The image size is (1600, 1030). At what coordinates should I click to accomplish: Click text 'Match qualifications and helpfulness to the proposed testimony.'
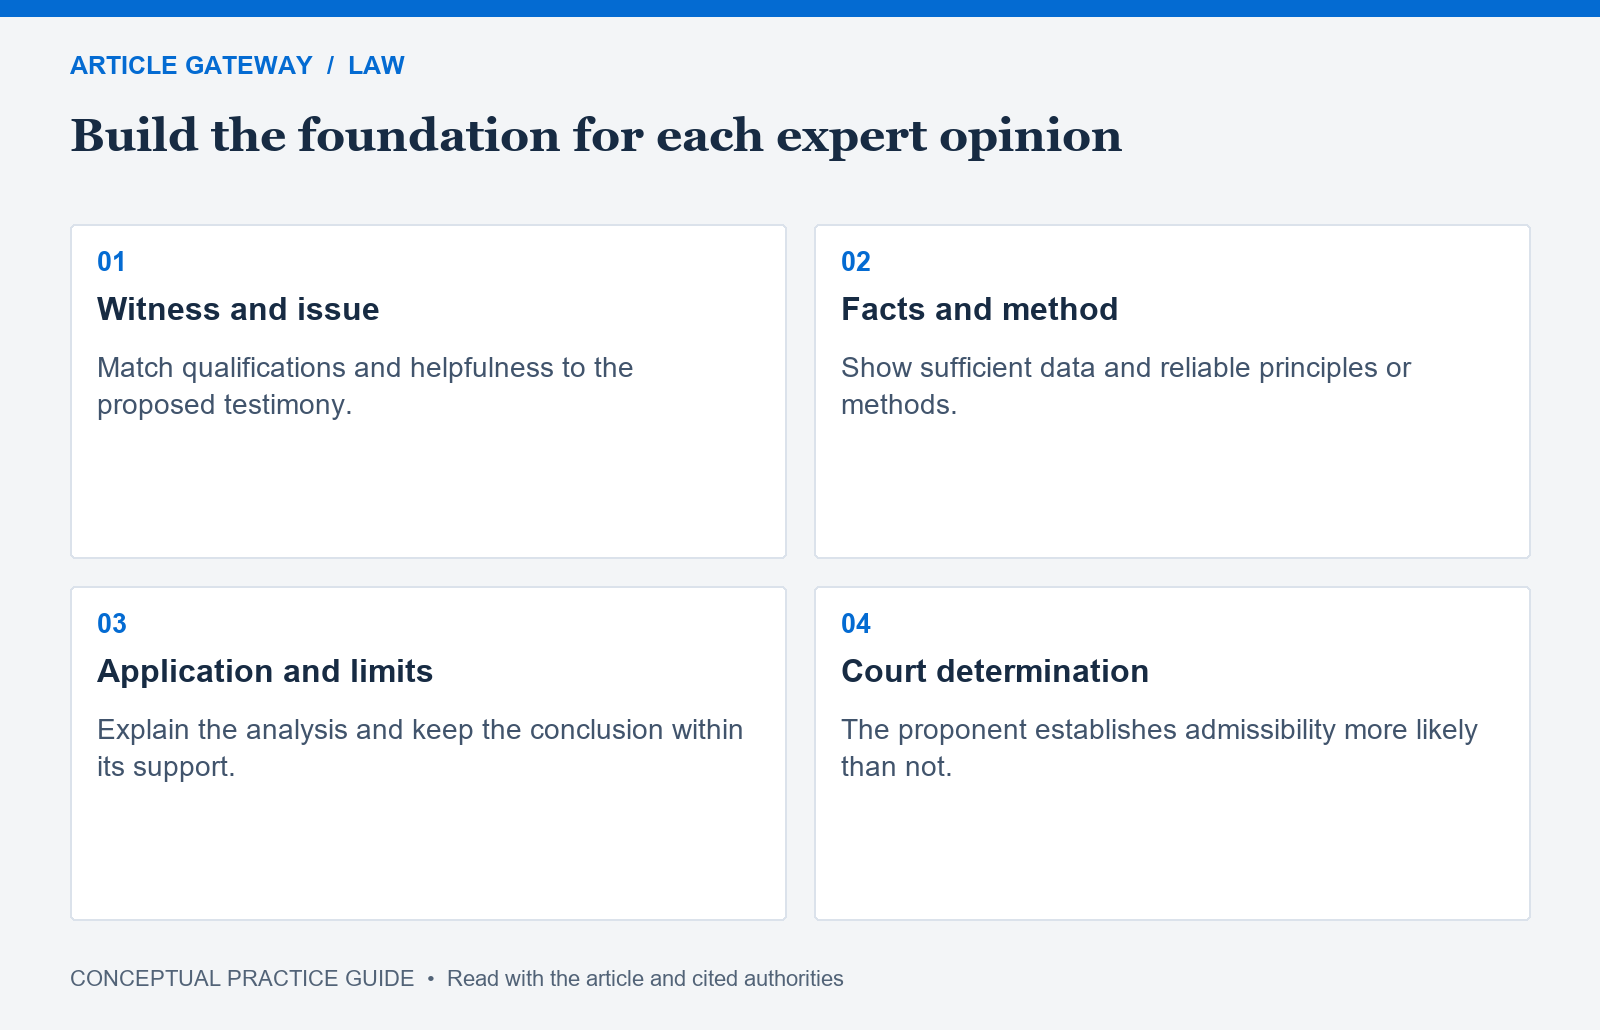coord(365,386)
